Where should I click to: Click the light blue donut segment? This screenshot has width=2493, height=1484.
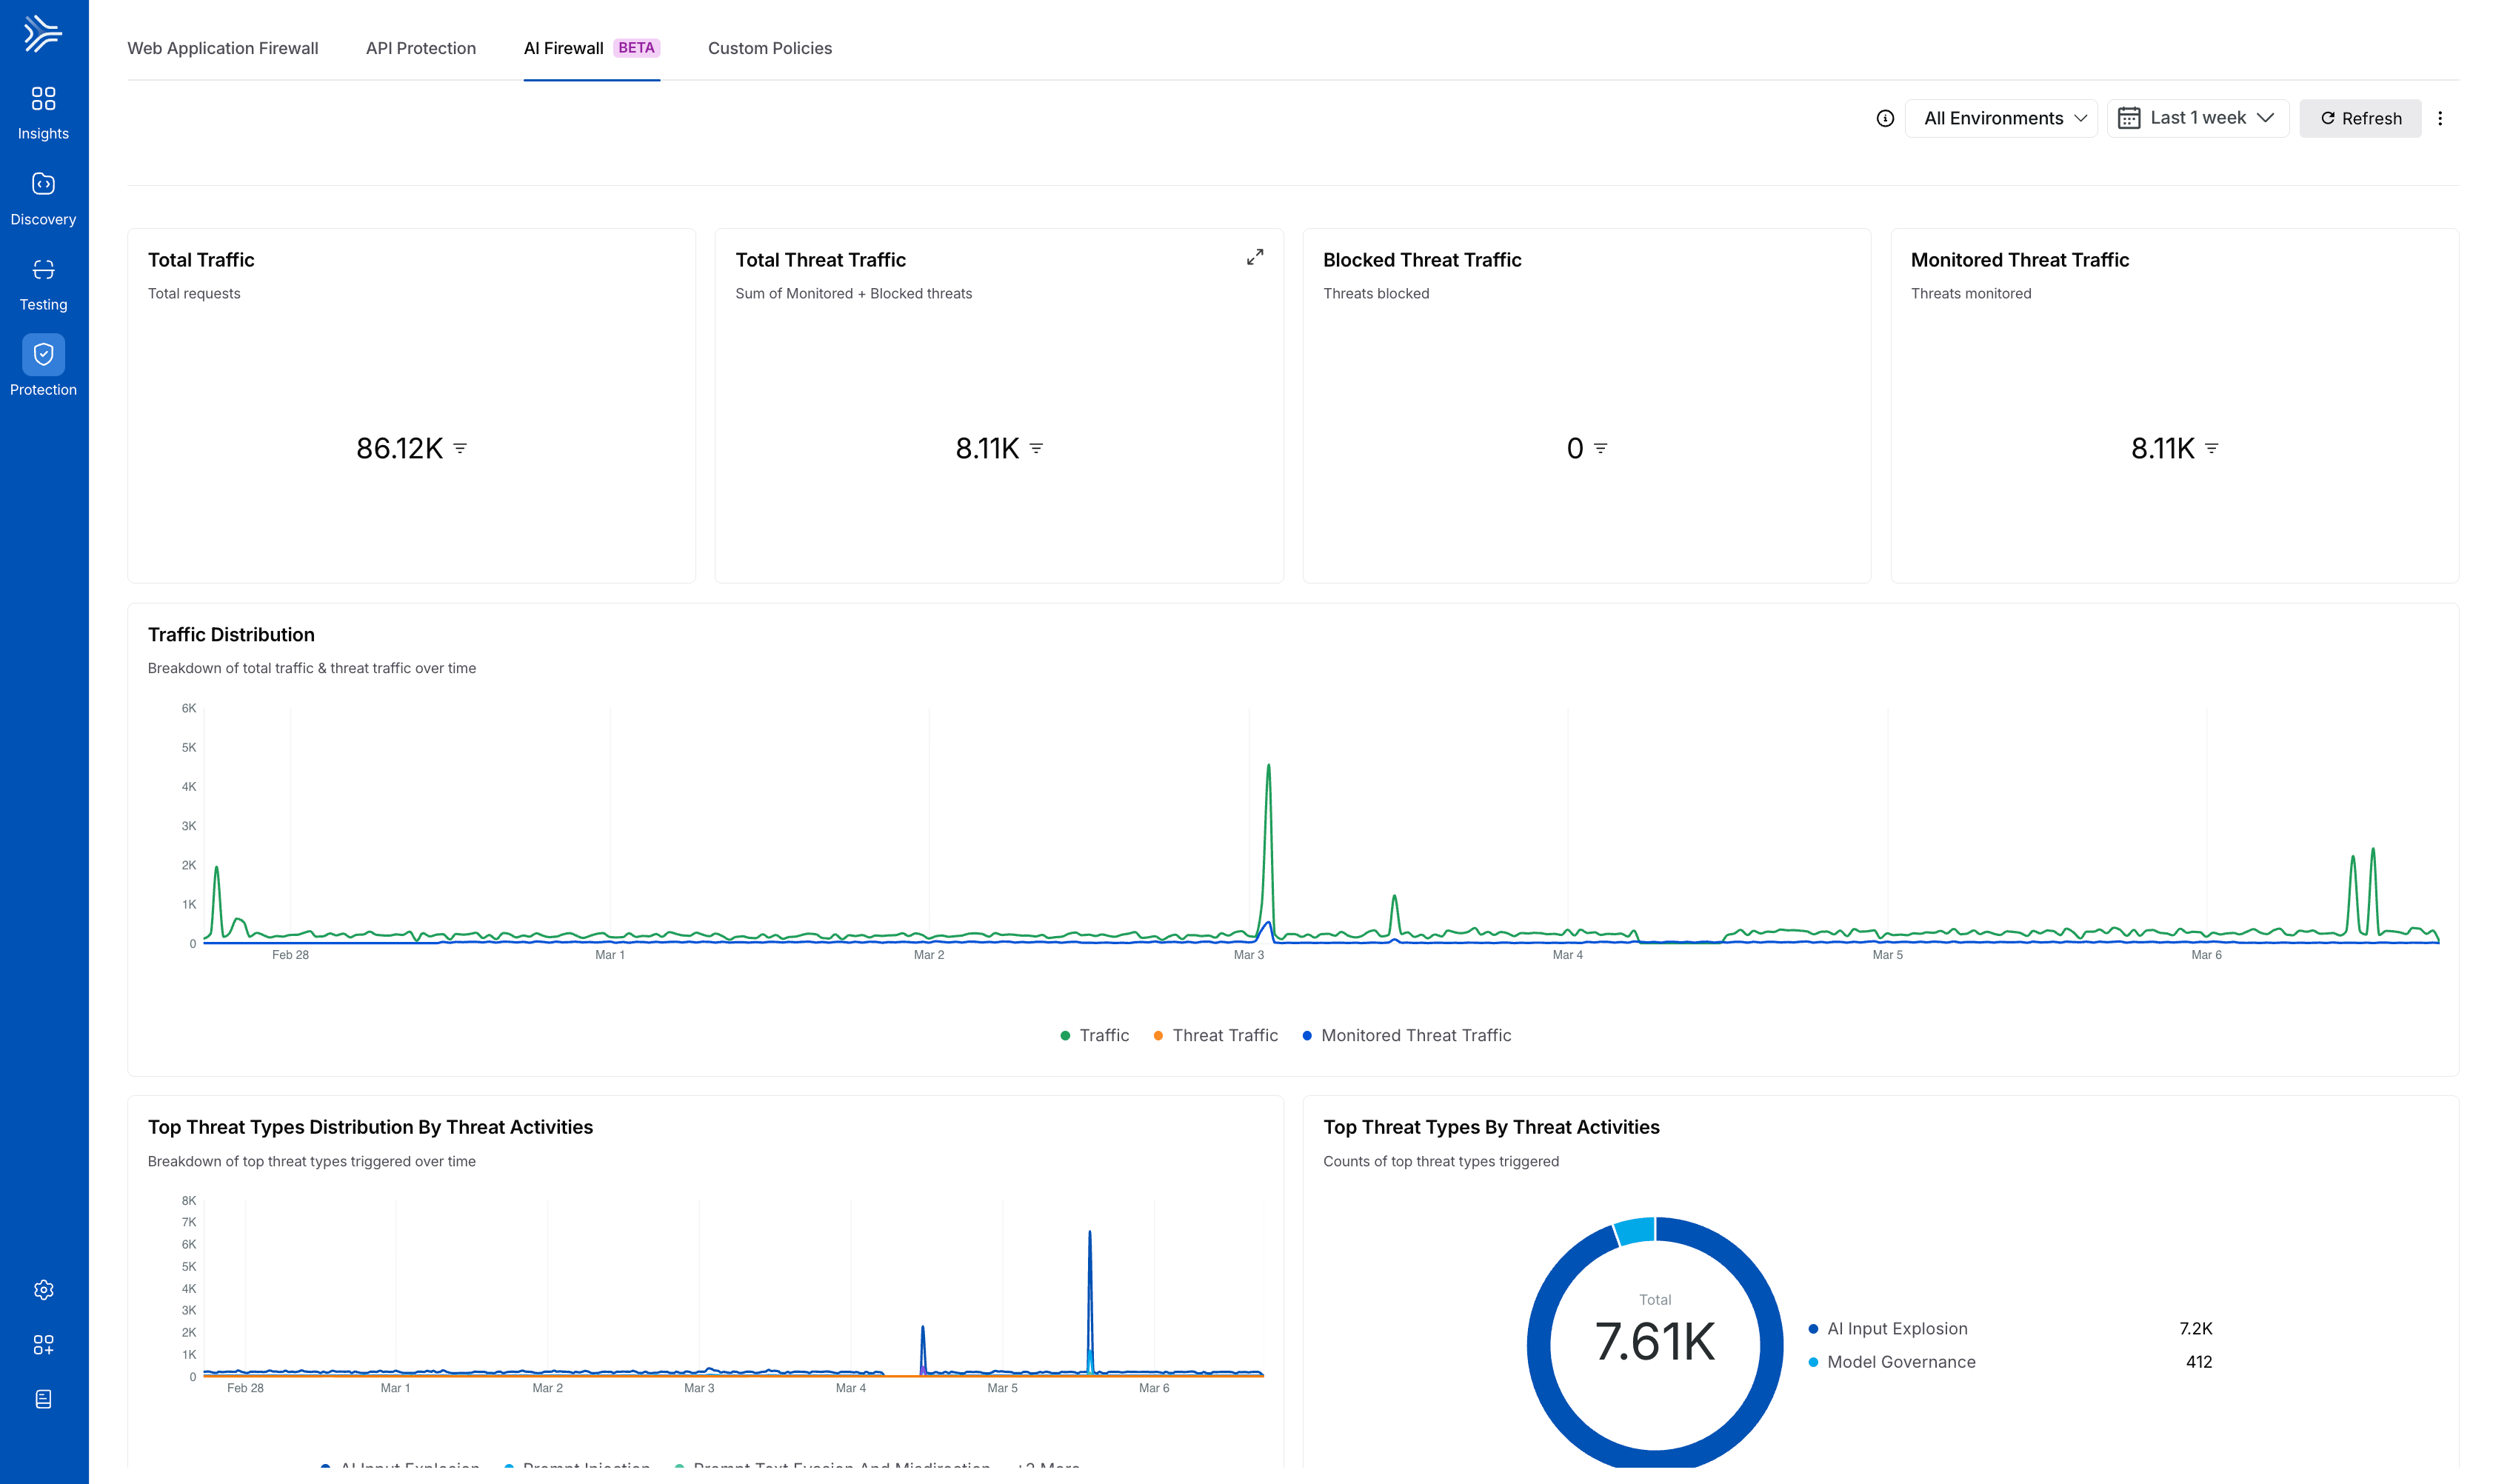click(1636, 1231)
